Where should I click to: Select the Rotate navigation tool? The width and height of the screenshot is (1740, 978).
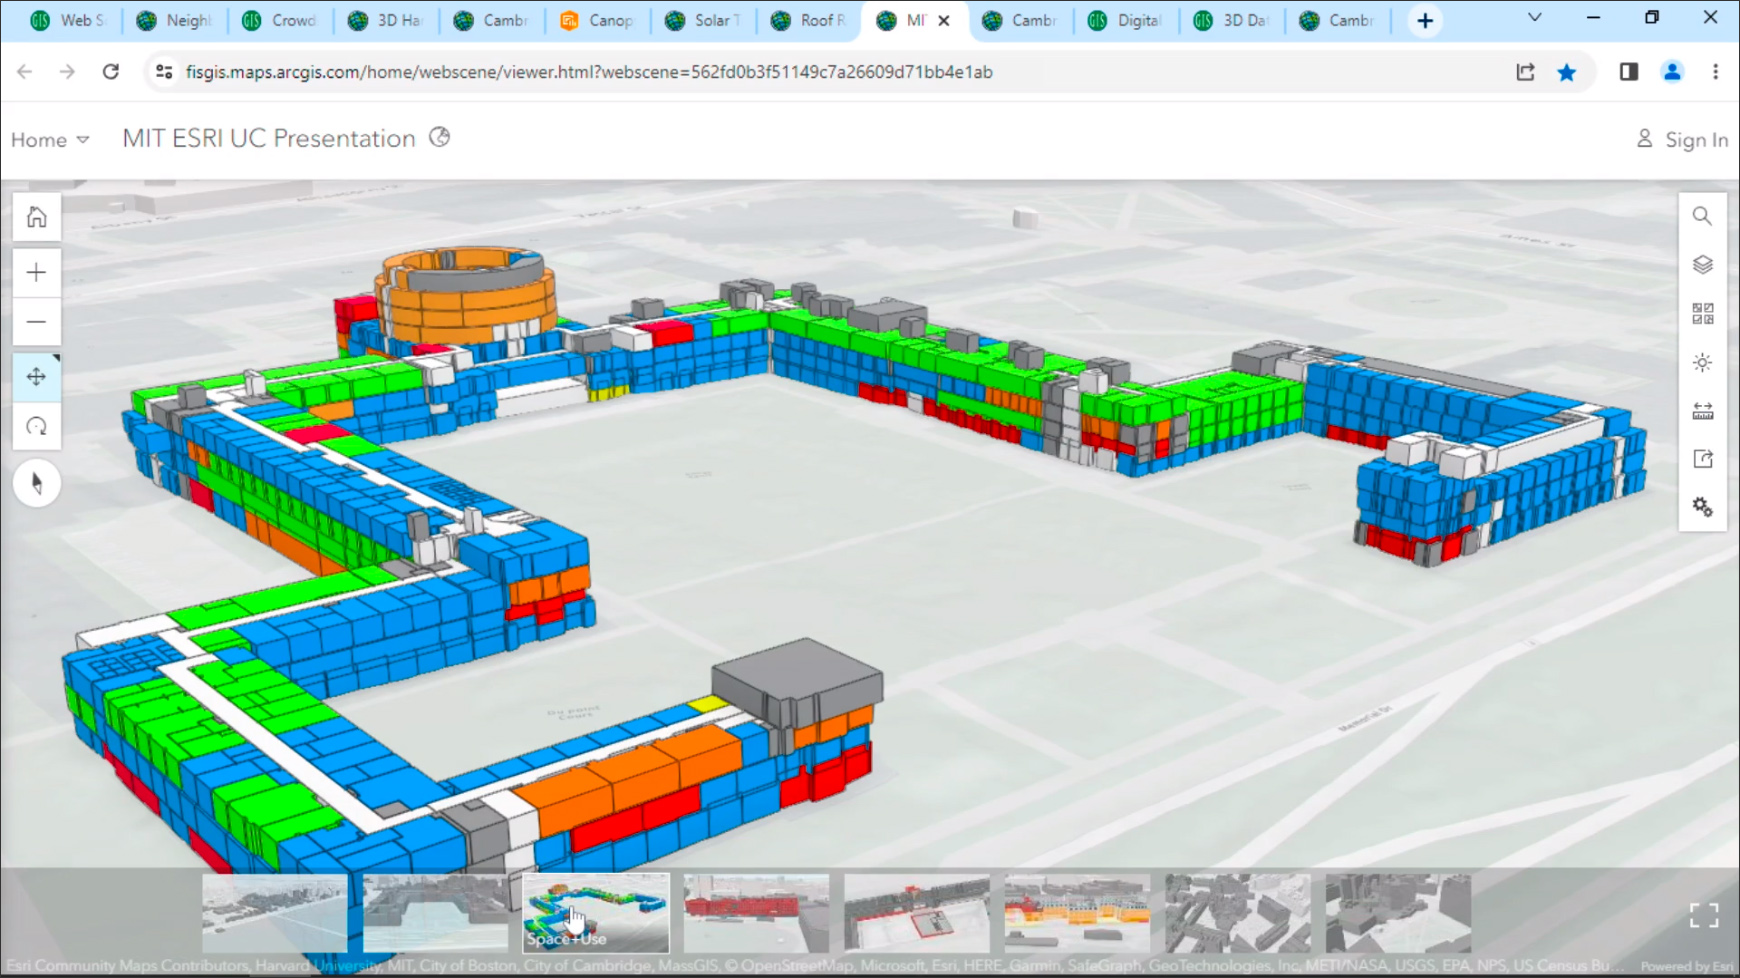pyautogui.click(x=37, y=427)
